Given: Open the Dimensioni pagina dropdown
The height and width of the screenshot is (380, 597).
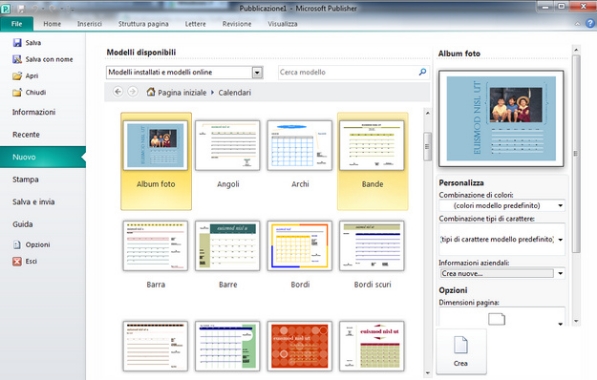Looking at the screenshot, I should (560, 324).
